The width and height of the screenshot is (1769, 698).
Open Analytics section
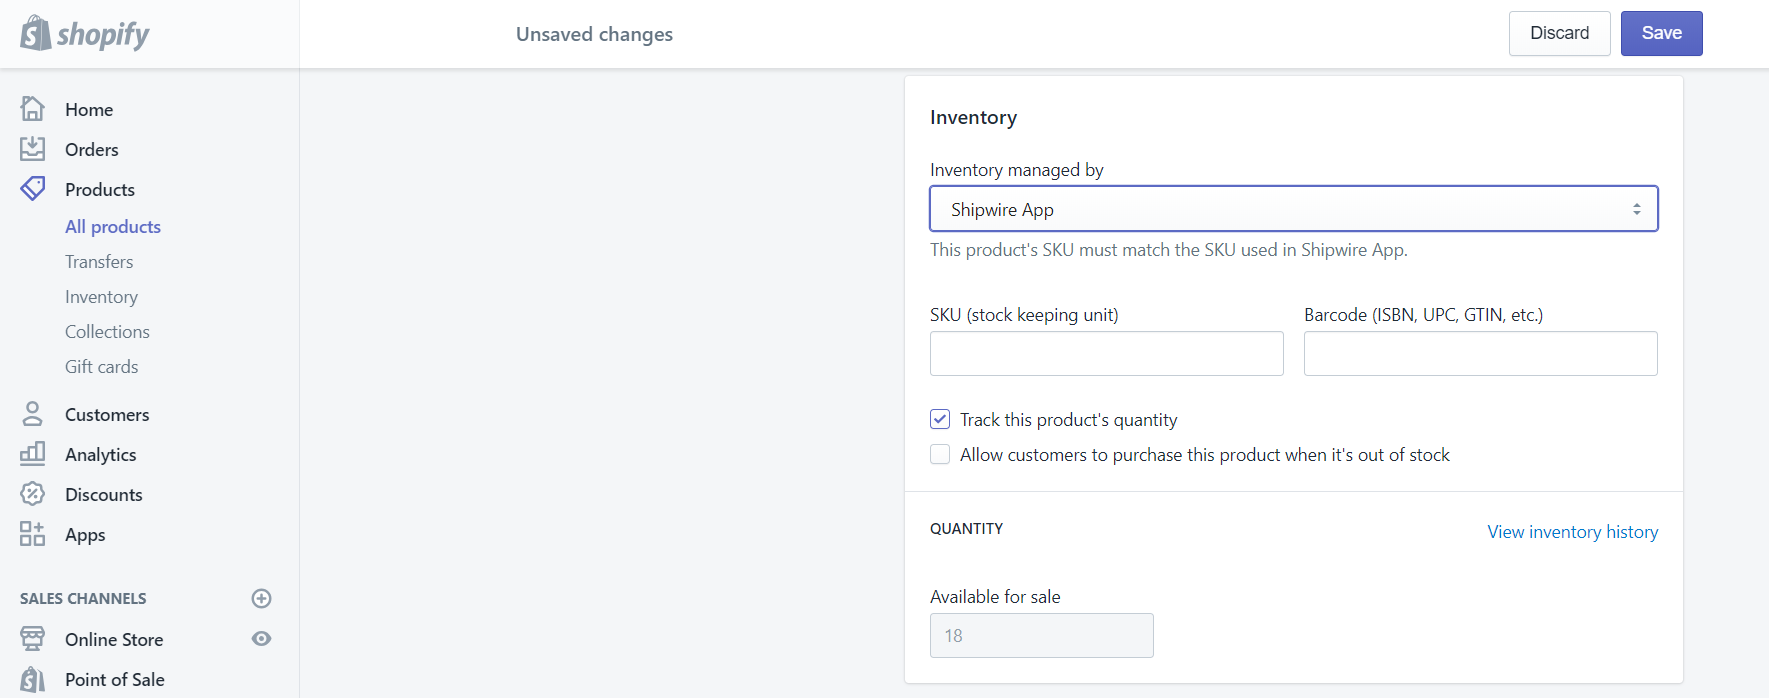(x=101, y=454)
